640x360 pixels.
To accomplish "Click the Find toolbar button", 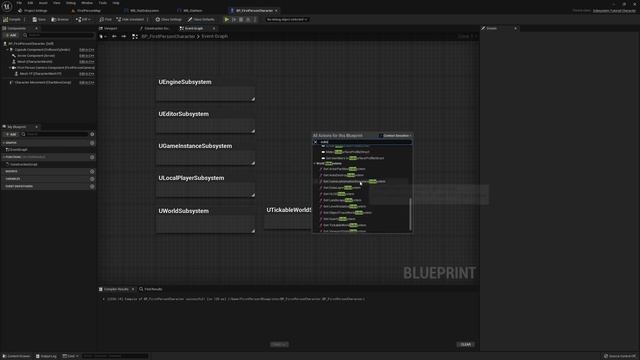I will [106, 19].
